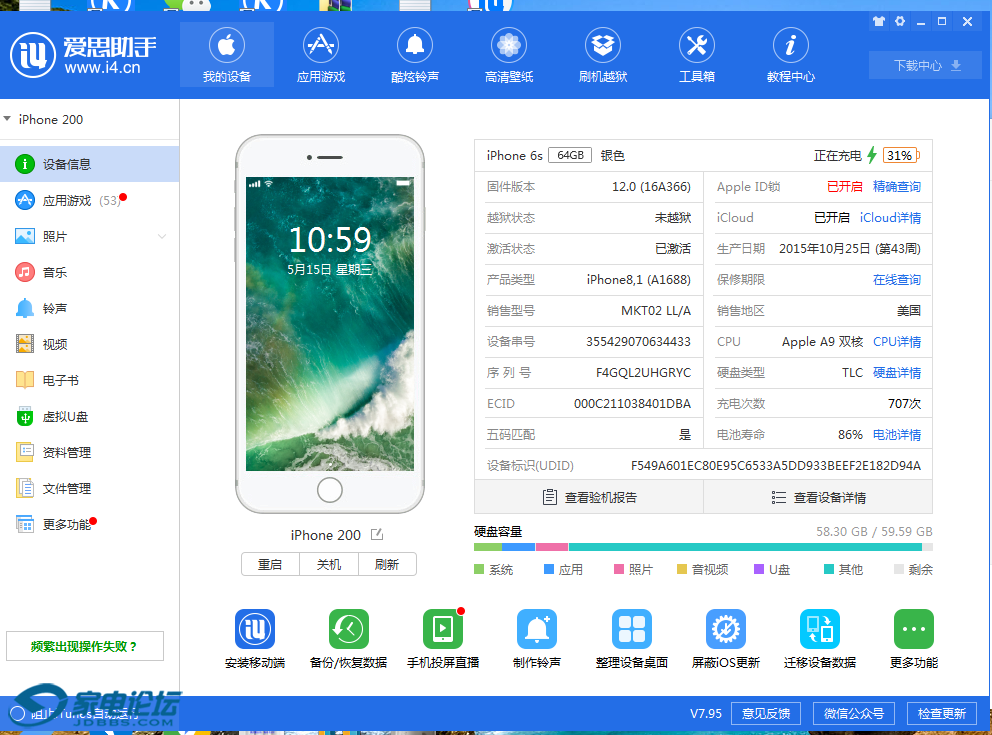The image size is (992, 735).
Task: Click the teal Other segment of the storage bar
Action: (744, 547)
